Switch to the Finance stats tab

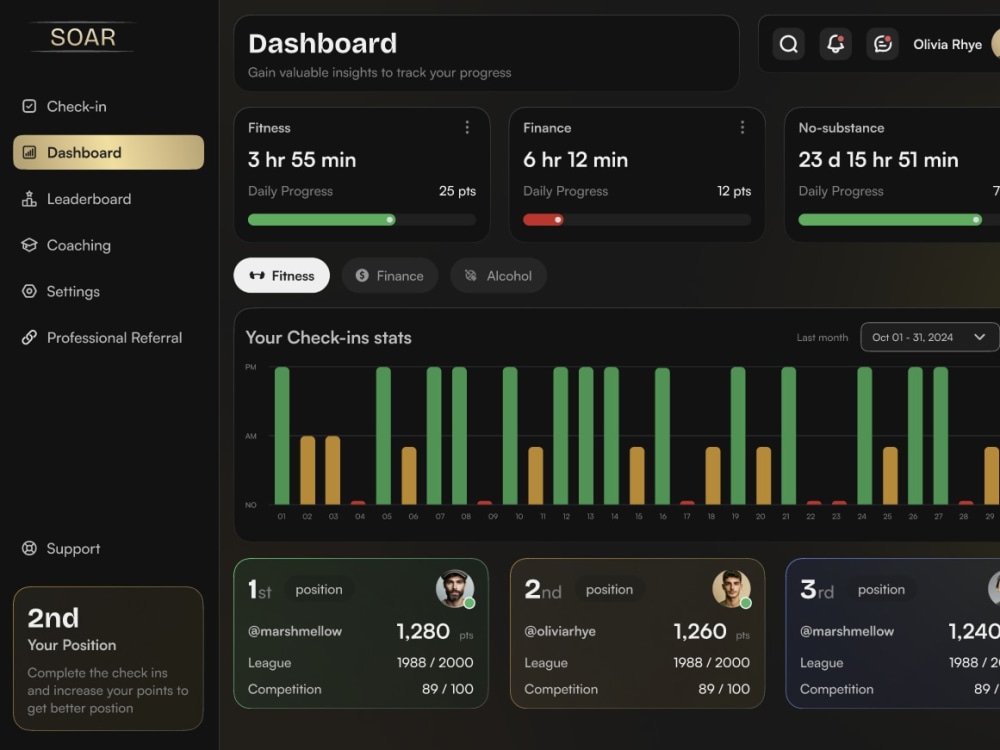(390, 276)
